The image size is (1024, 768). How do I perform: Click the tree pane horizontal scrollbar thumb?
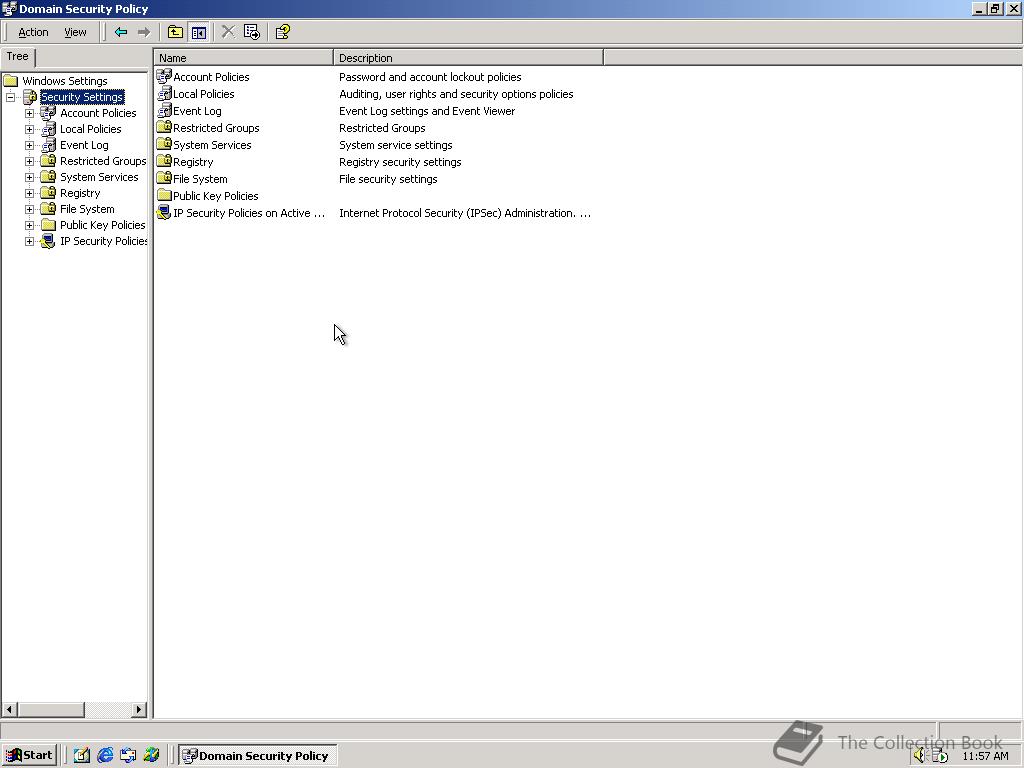[51, 709]
